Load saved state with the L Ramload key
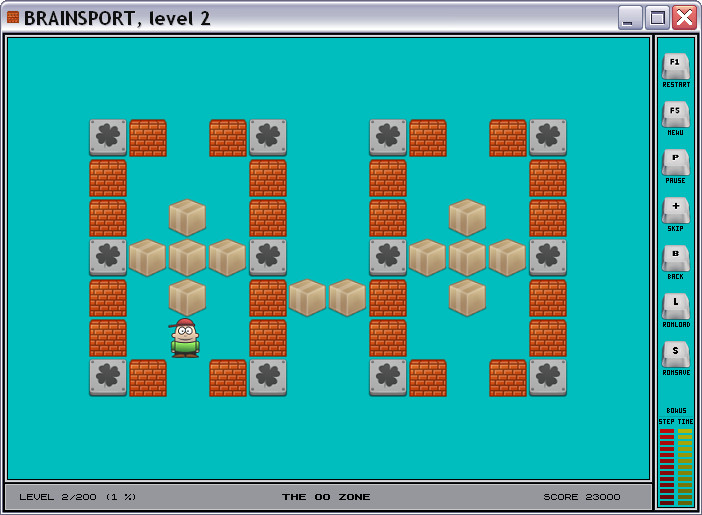The height and width of the screenshot is (515, 702). click(676, 307)
